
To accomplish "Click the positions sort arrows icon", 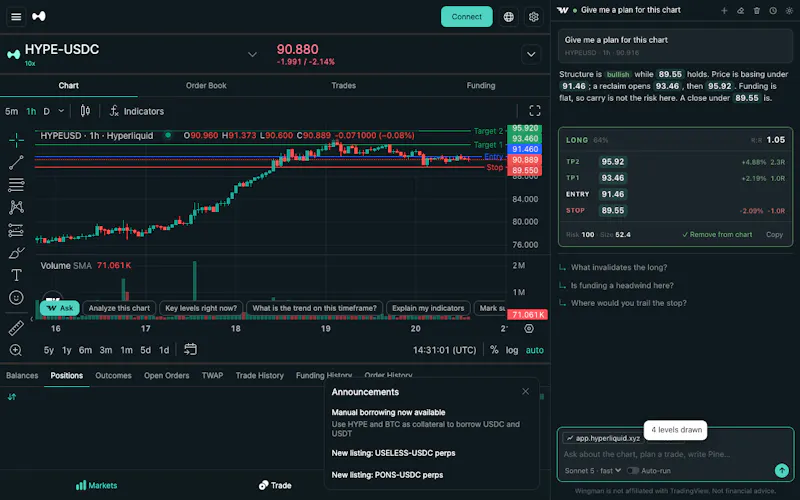I will tap(12, 396).
